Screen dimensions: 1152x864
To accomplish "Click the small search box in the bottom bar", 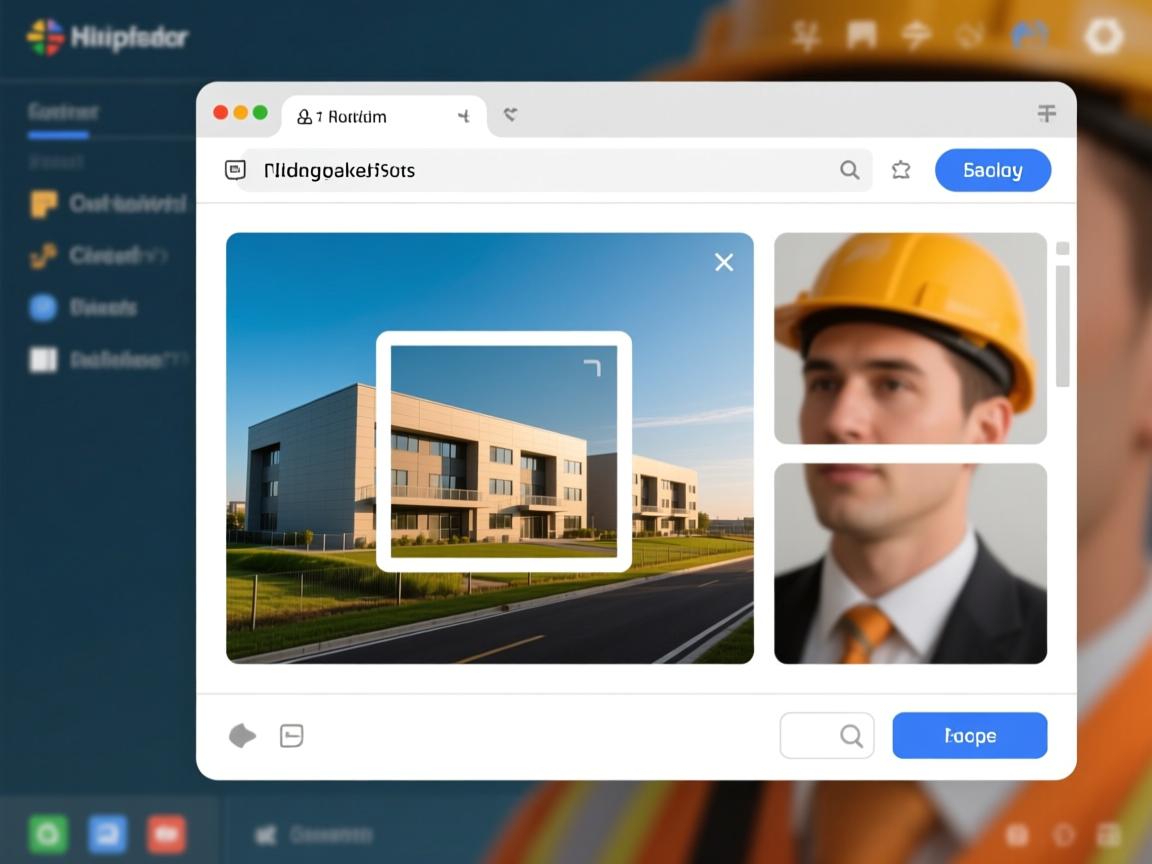I will point(826,736).
